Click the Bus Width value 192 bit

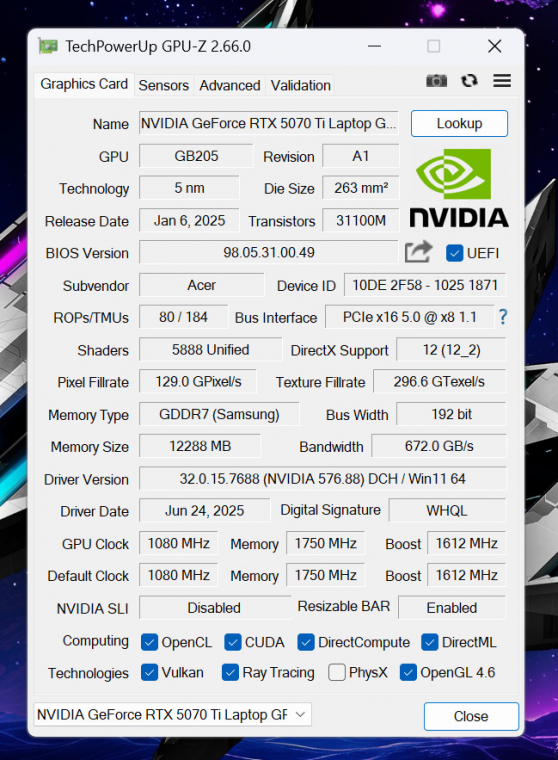click(x=451, y=414)
